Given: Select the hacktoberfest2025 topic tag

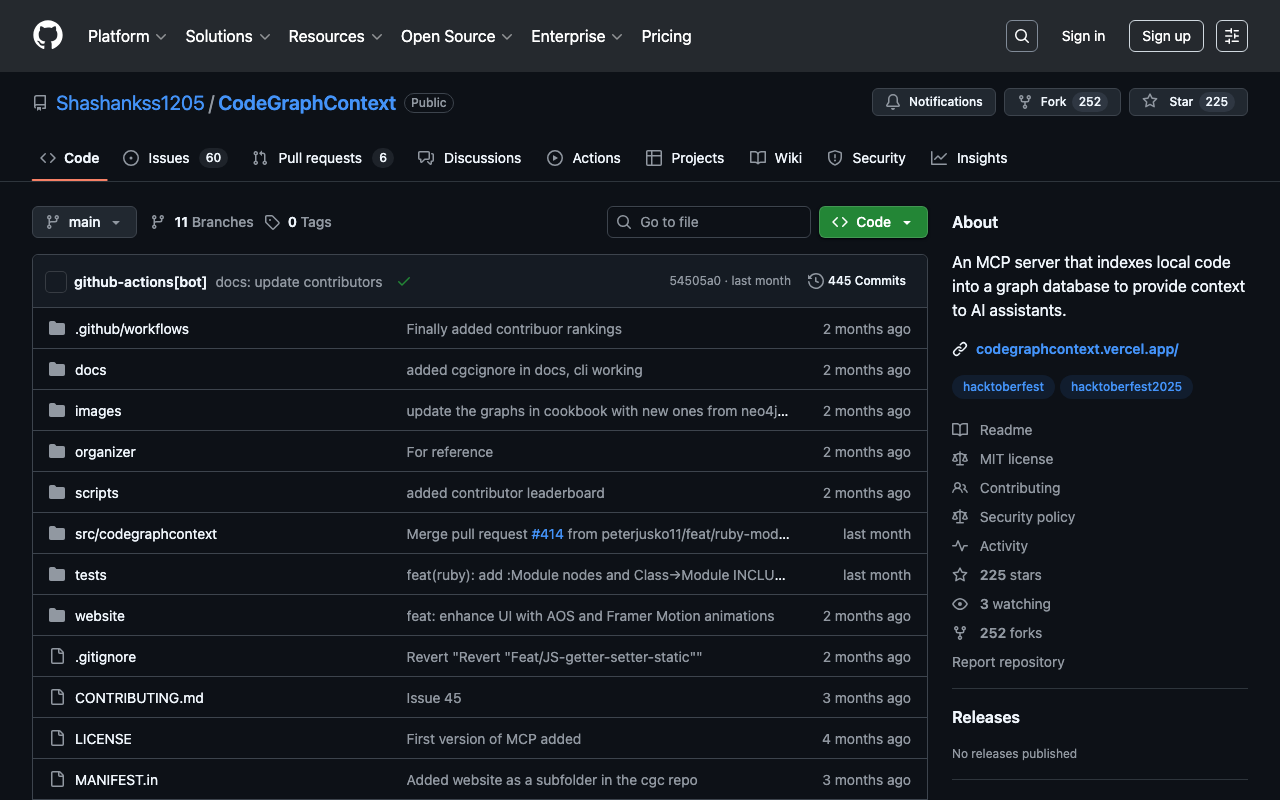Looking at the screenshot, I should tap(1126, 387).
